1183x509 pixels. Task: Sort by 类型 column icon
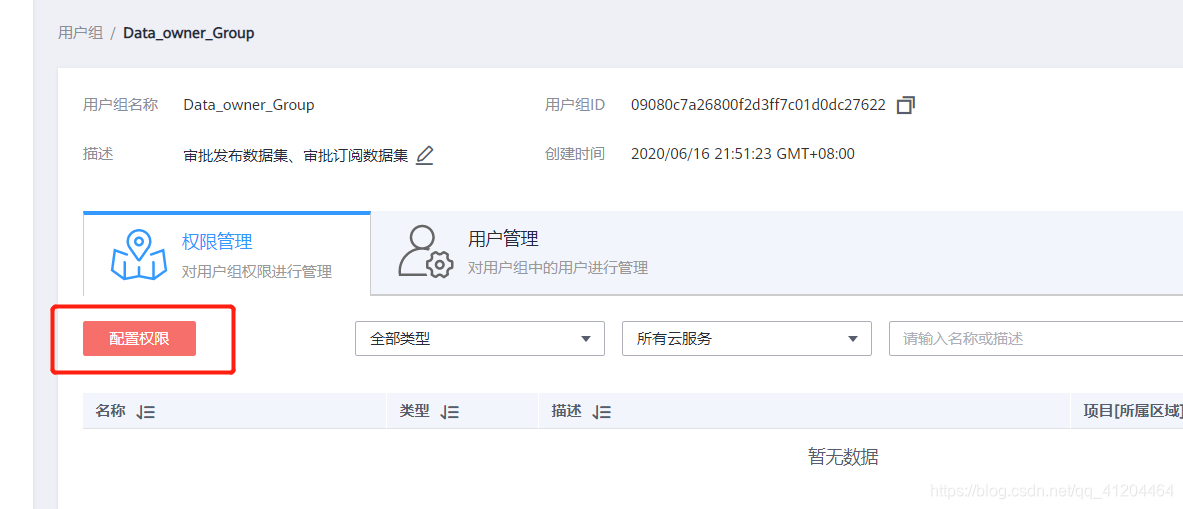450,412
